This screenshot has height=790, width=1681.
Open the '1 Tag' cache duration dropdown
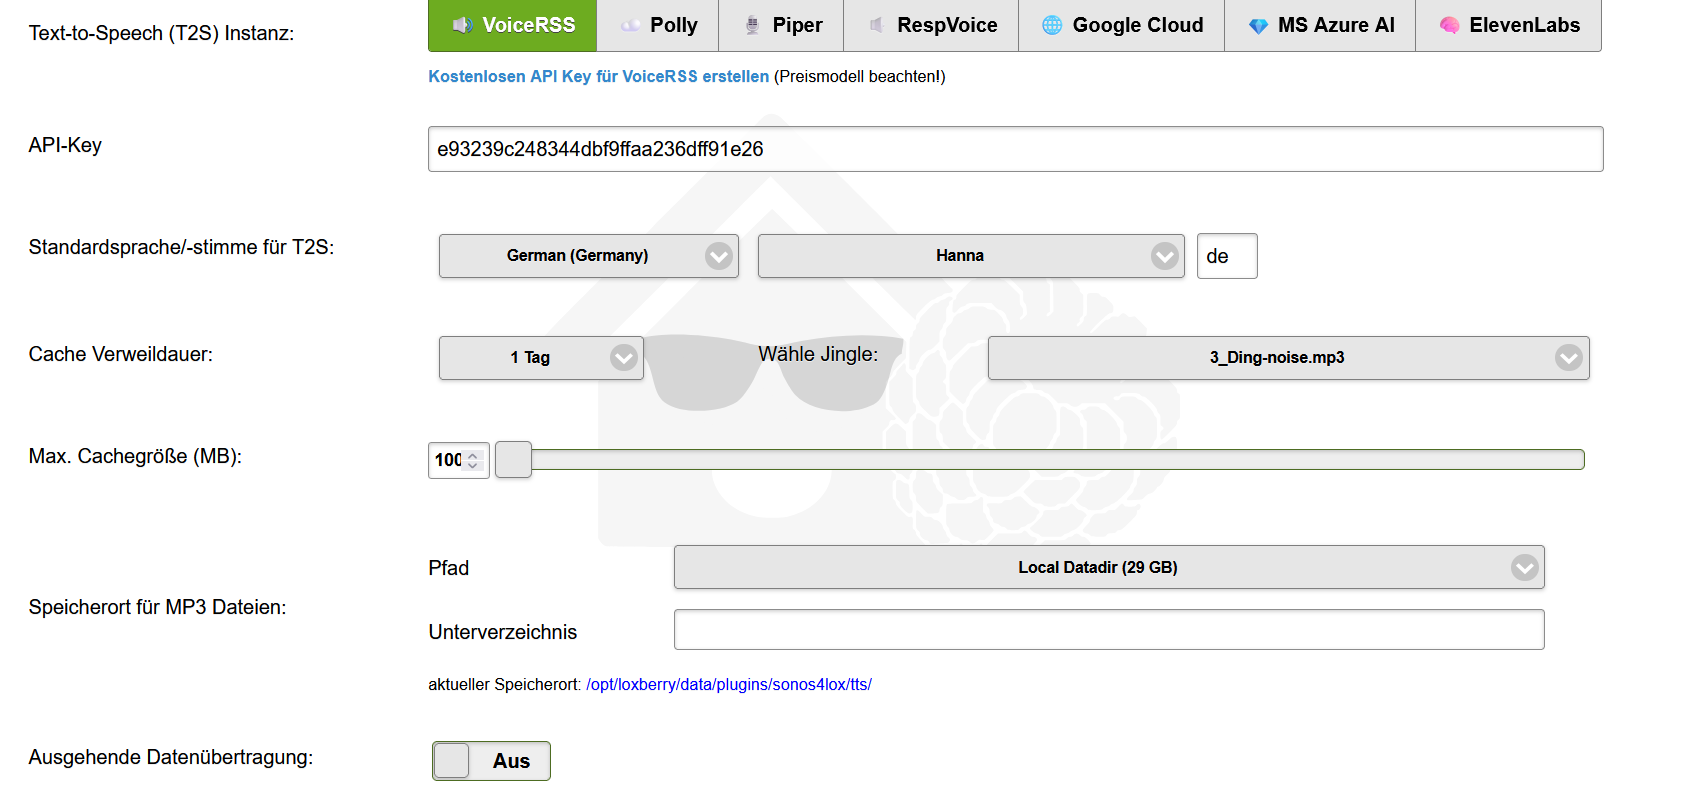541,358
